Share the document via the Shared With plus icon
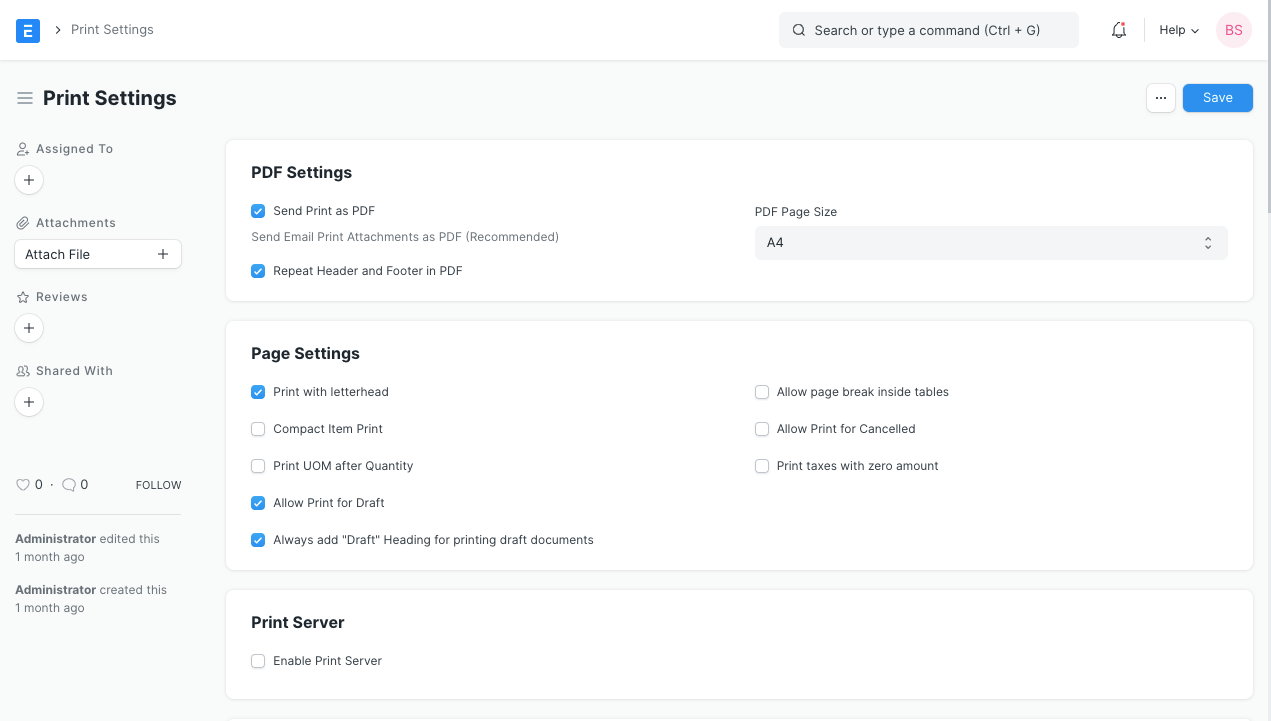This screenshot has height=721, width=1271. click(x=28, y=402)
